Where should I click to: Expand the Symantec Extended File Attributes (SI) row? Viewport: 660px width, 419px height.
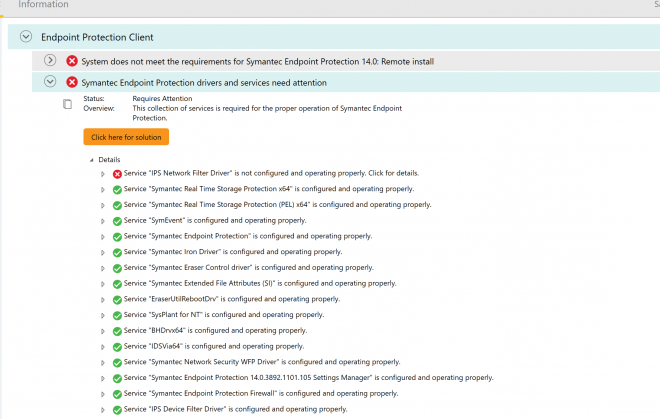coord(102,284)
